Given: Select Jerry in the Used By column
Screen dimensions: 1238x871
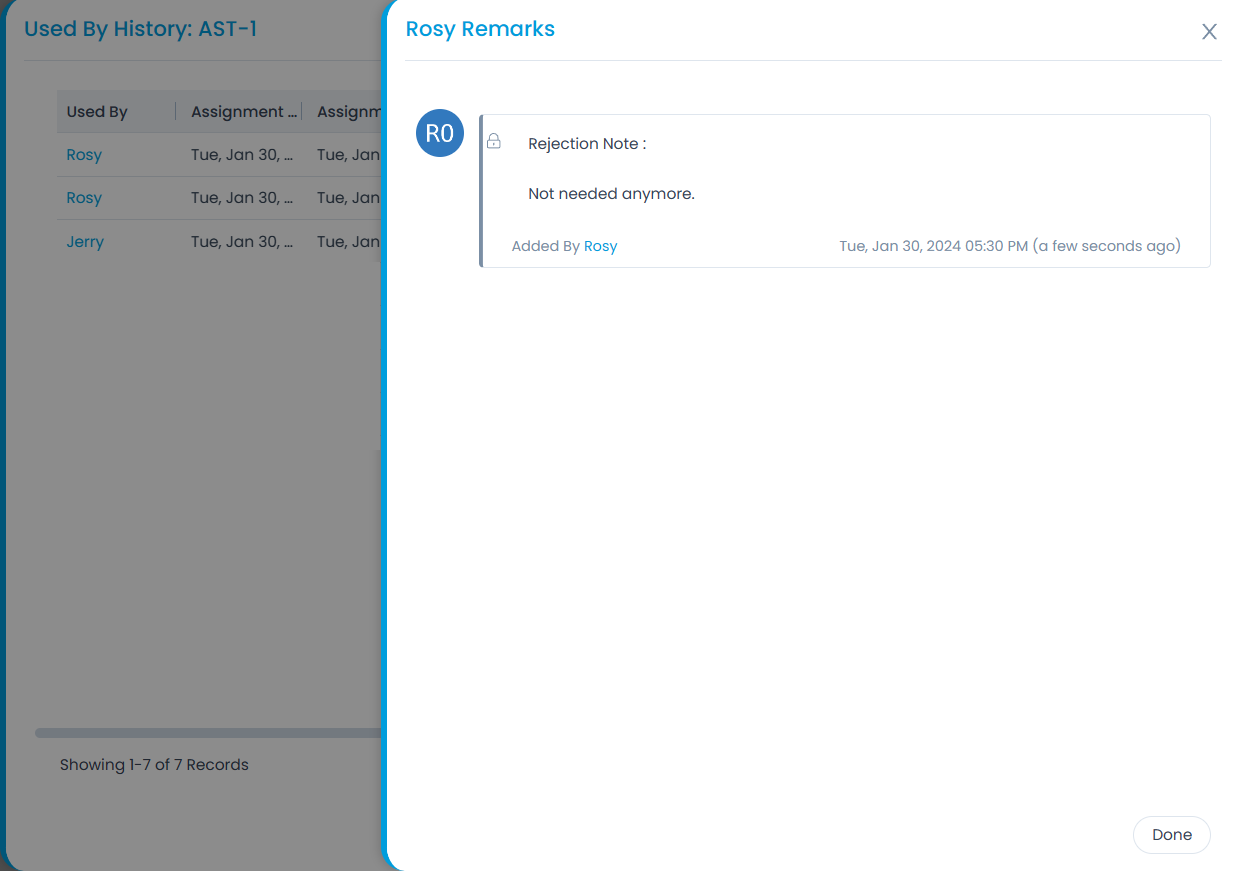Looking at the screenshot, I should tap(85, 242).
